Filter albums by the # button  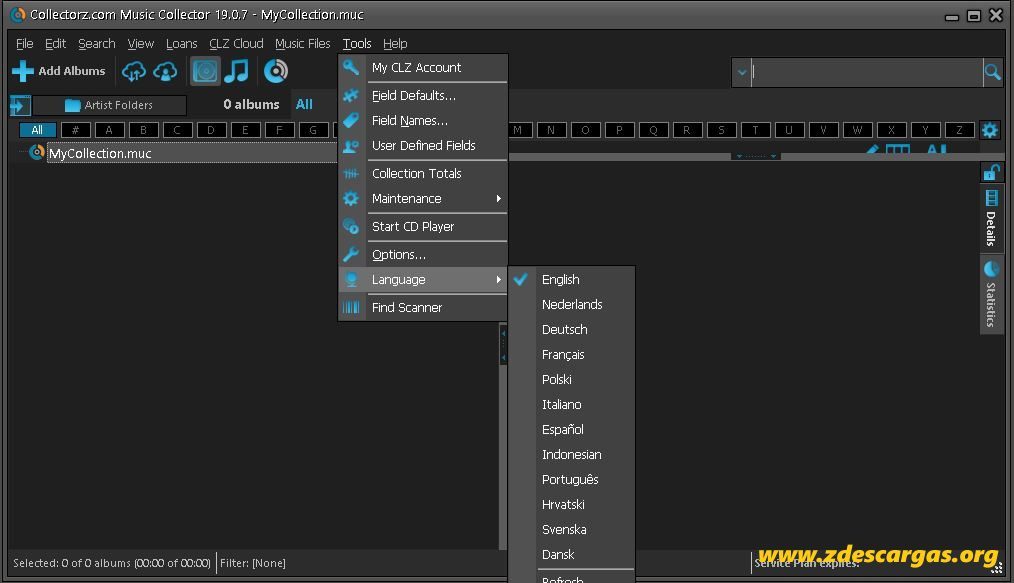coord(75,130)
